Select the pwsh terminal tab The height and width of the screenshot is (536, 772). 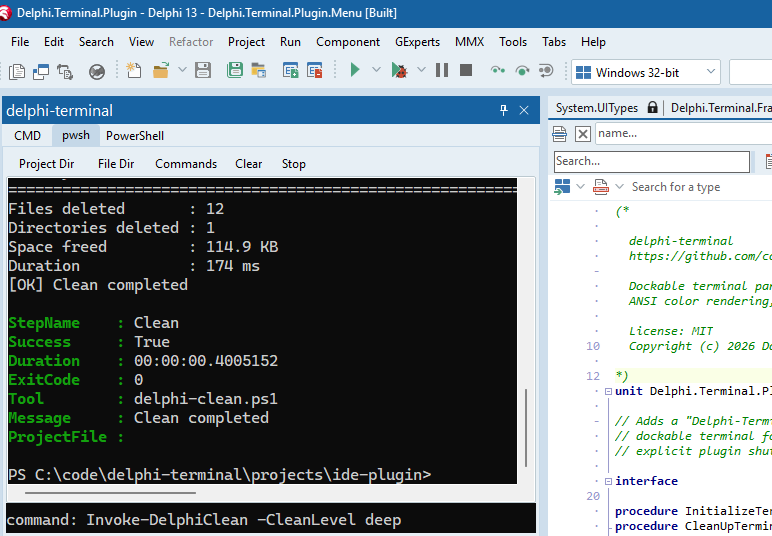click(x=76, y=135)
